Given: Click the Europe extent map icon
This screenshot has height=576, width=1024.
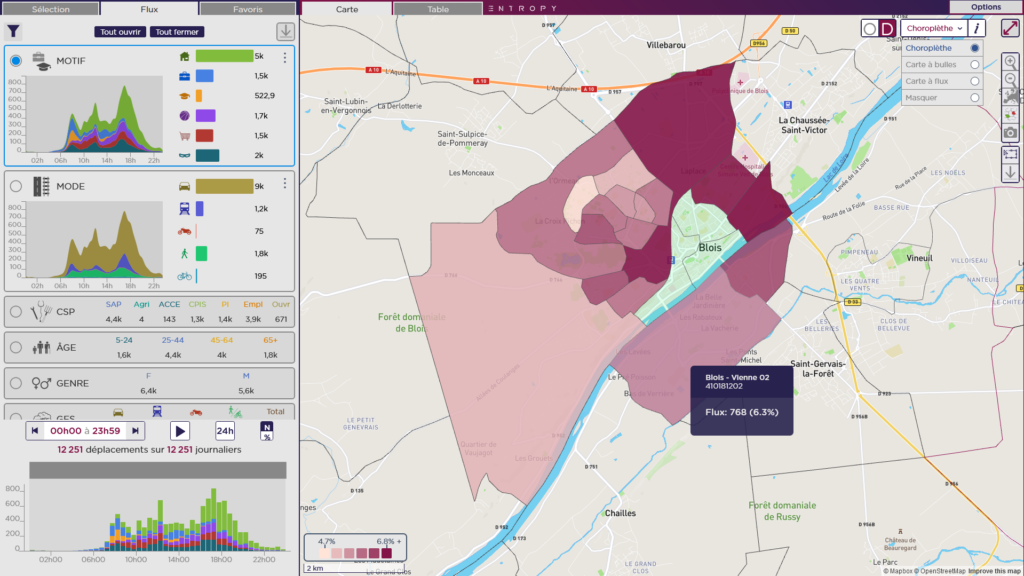Looking at the screenshot, I should (1010, 96).
